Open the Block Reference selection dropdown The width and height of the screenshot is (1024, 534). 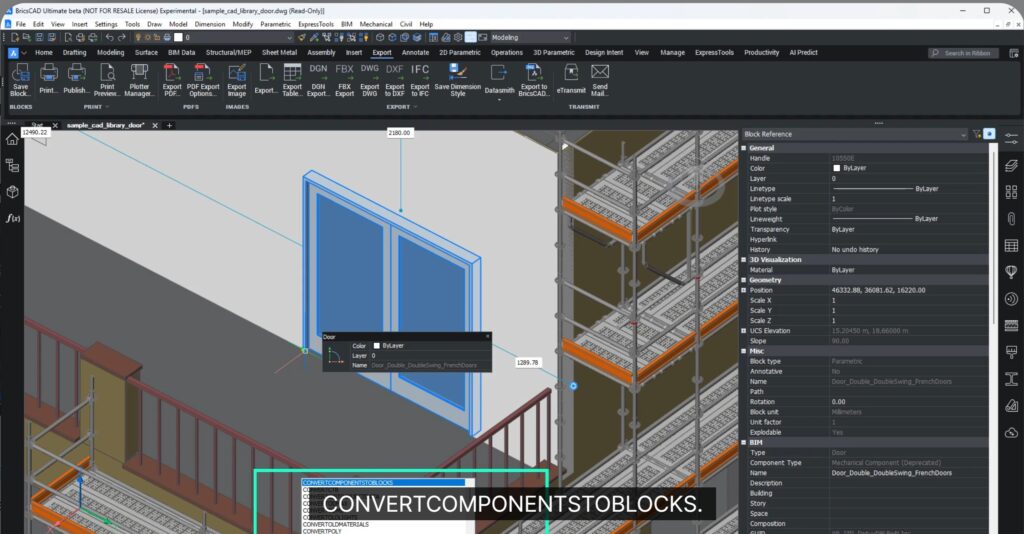(854, 134)
